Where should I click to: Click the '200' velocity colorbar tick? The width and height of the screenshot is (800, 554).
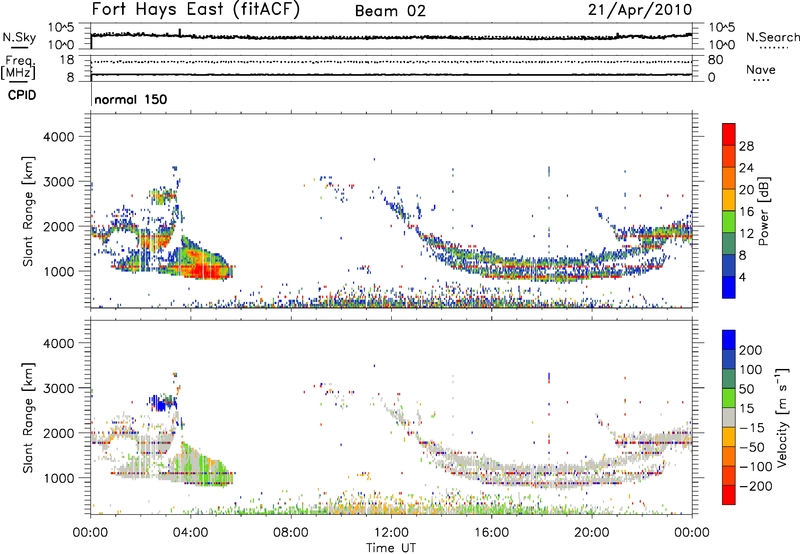tap(751, 350)
